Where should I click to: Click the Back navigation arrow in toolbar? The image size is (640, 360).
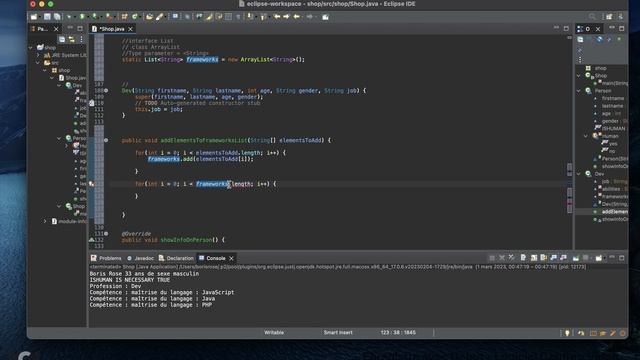click(x=297, y=17)
